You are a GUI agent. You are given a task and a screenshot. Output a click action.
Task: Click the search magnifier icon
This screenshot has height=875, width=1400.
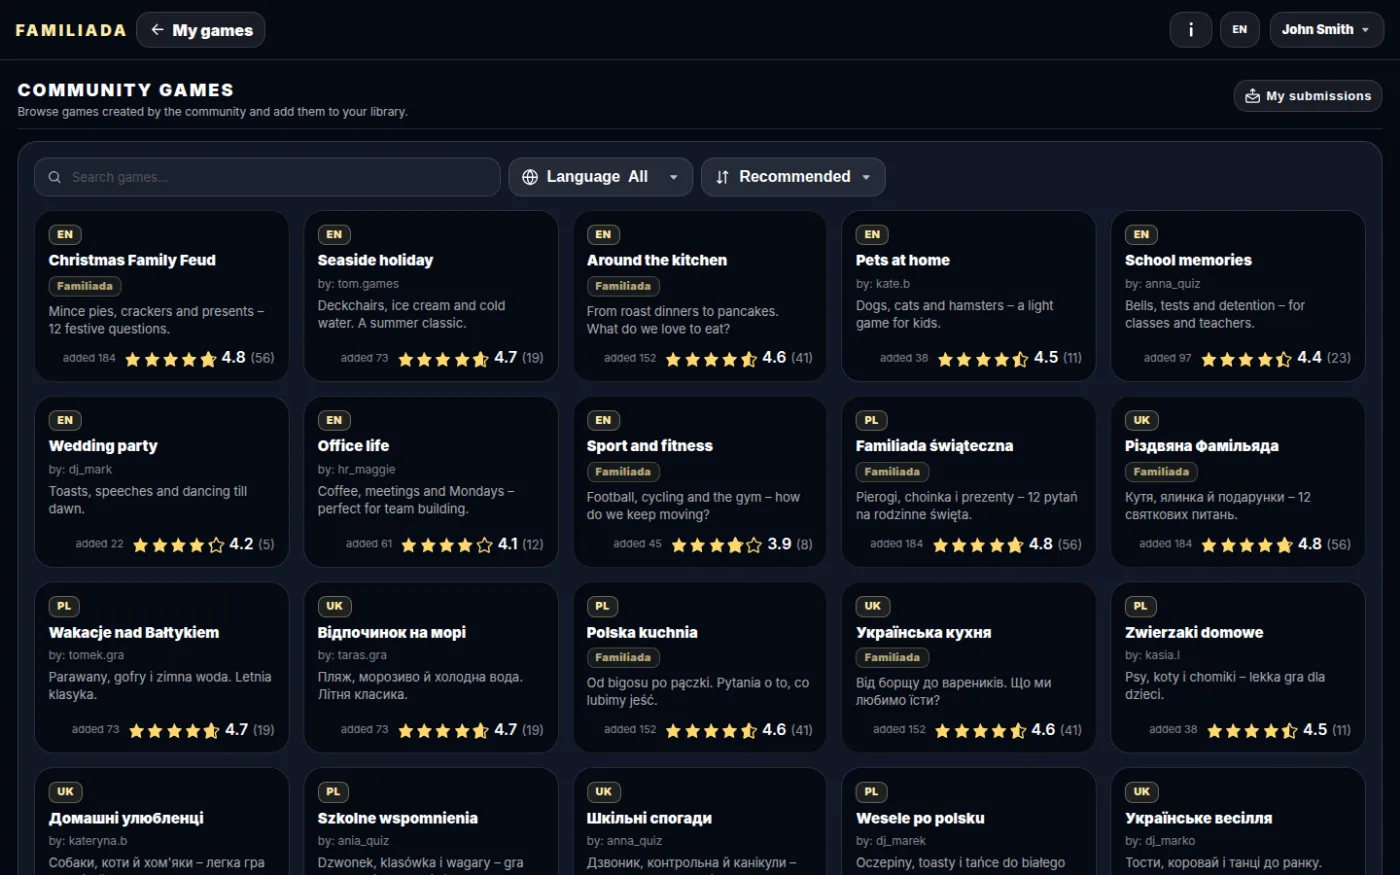point(55,177)
